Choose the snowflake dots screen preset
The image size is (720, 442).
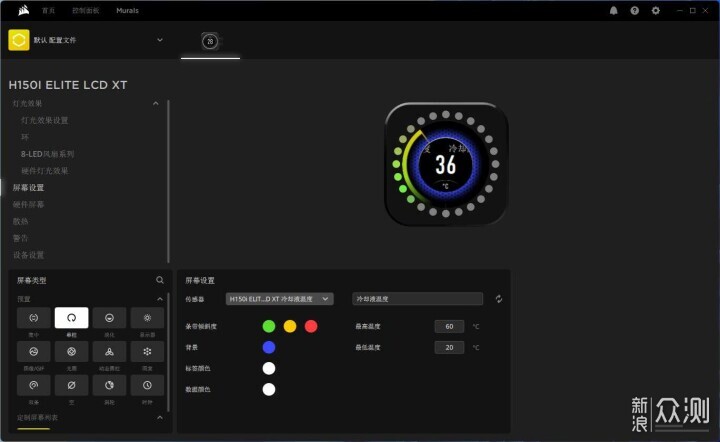tap(147, 352)
